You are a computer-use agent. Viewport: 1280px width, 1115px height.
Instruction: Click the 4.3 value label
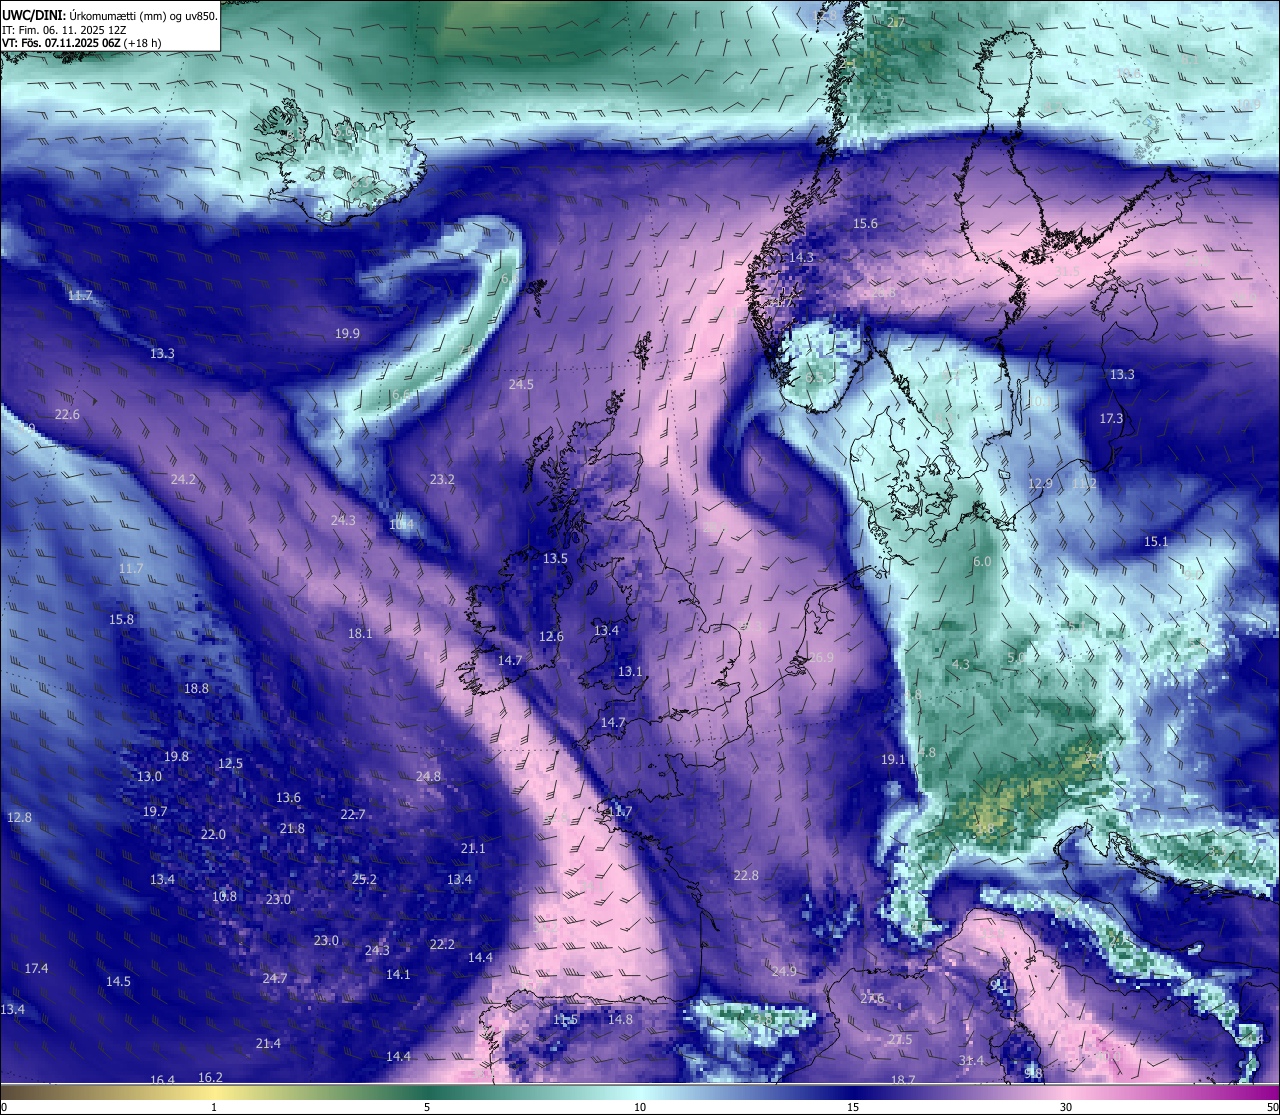click(x=960, y=665)
